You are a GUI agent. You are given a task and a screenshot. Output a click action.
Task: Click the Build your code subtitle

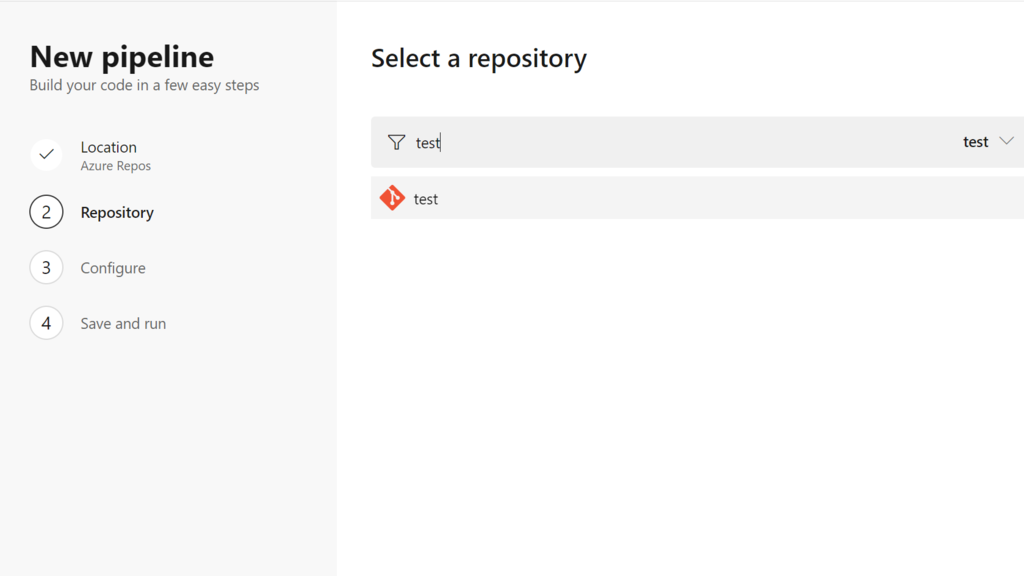click(x=144, y=85)
